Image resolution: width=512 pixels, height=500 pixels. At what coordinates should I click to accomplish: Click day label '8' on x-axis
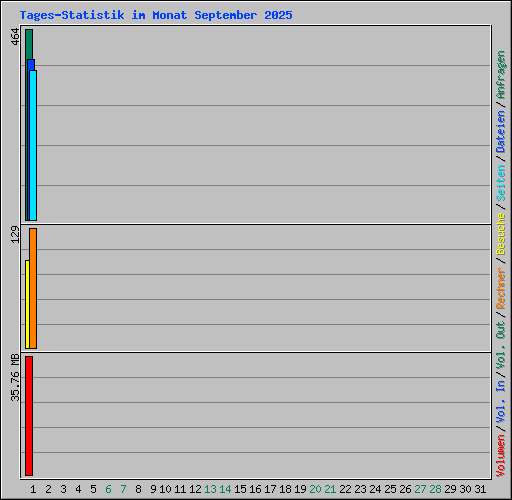[x=138, y=489]
